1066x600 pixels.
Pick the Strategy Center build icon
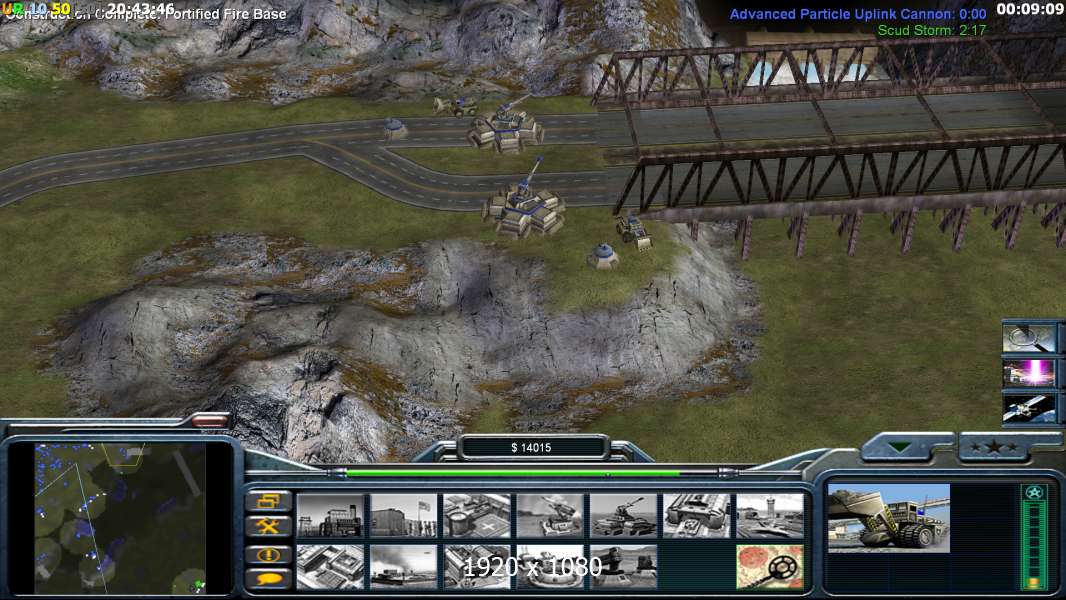(x=330, y=566)
